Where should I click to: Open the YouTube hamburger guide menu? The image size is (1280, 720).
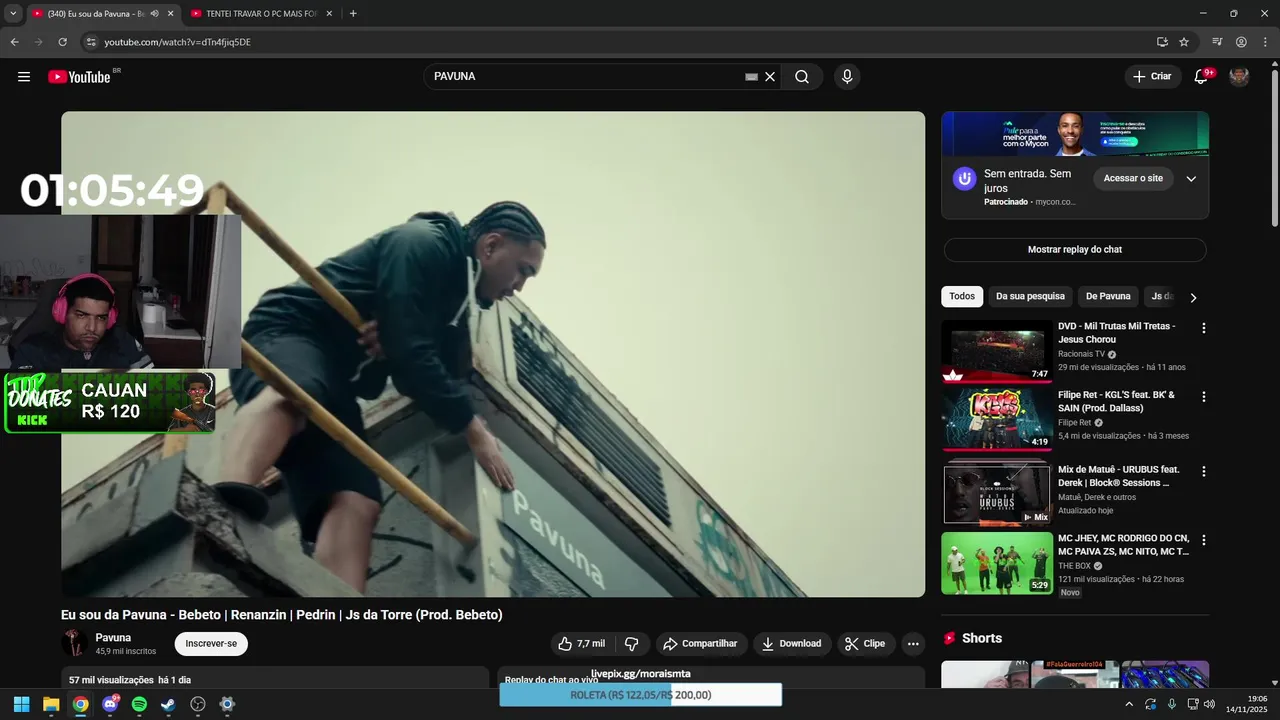click(24, 77)
